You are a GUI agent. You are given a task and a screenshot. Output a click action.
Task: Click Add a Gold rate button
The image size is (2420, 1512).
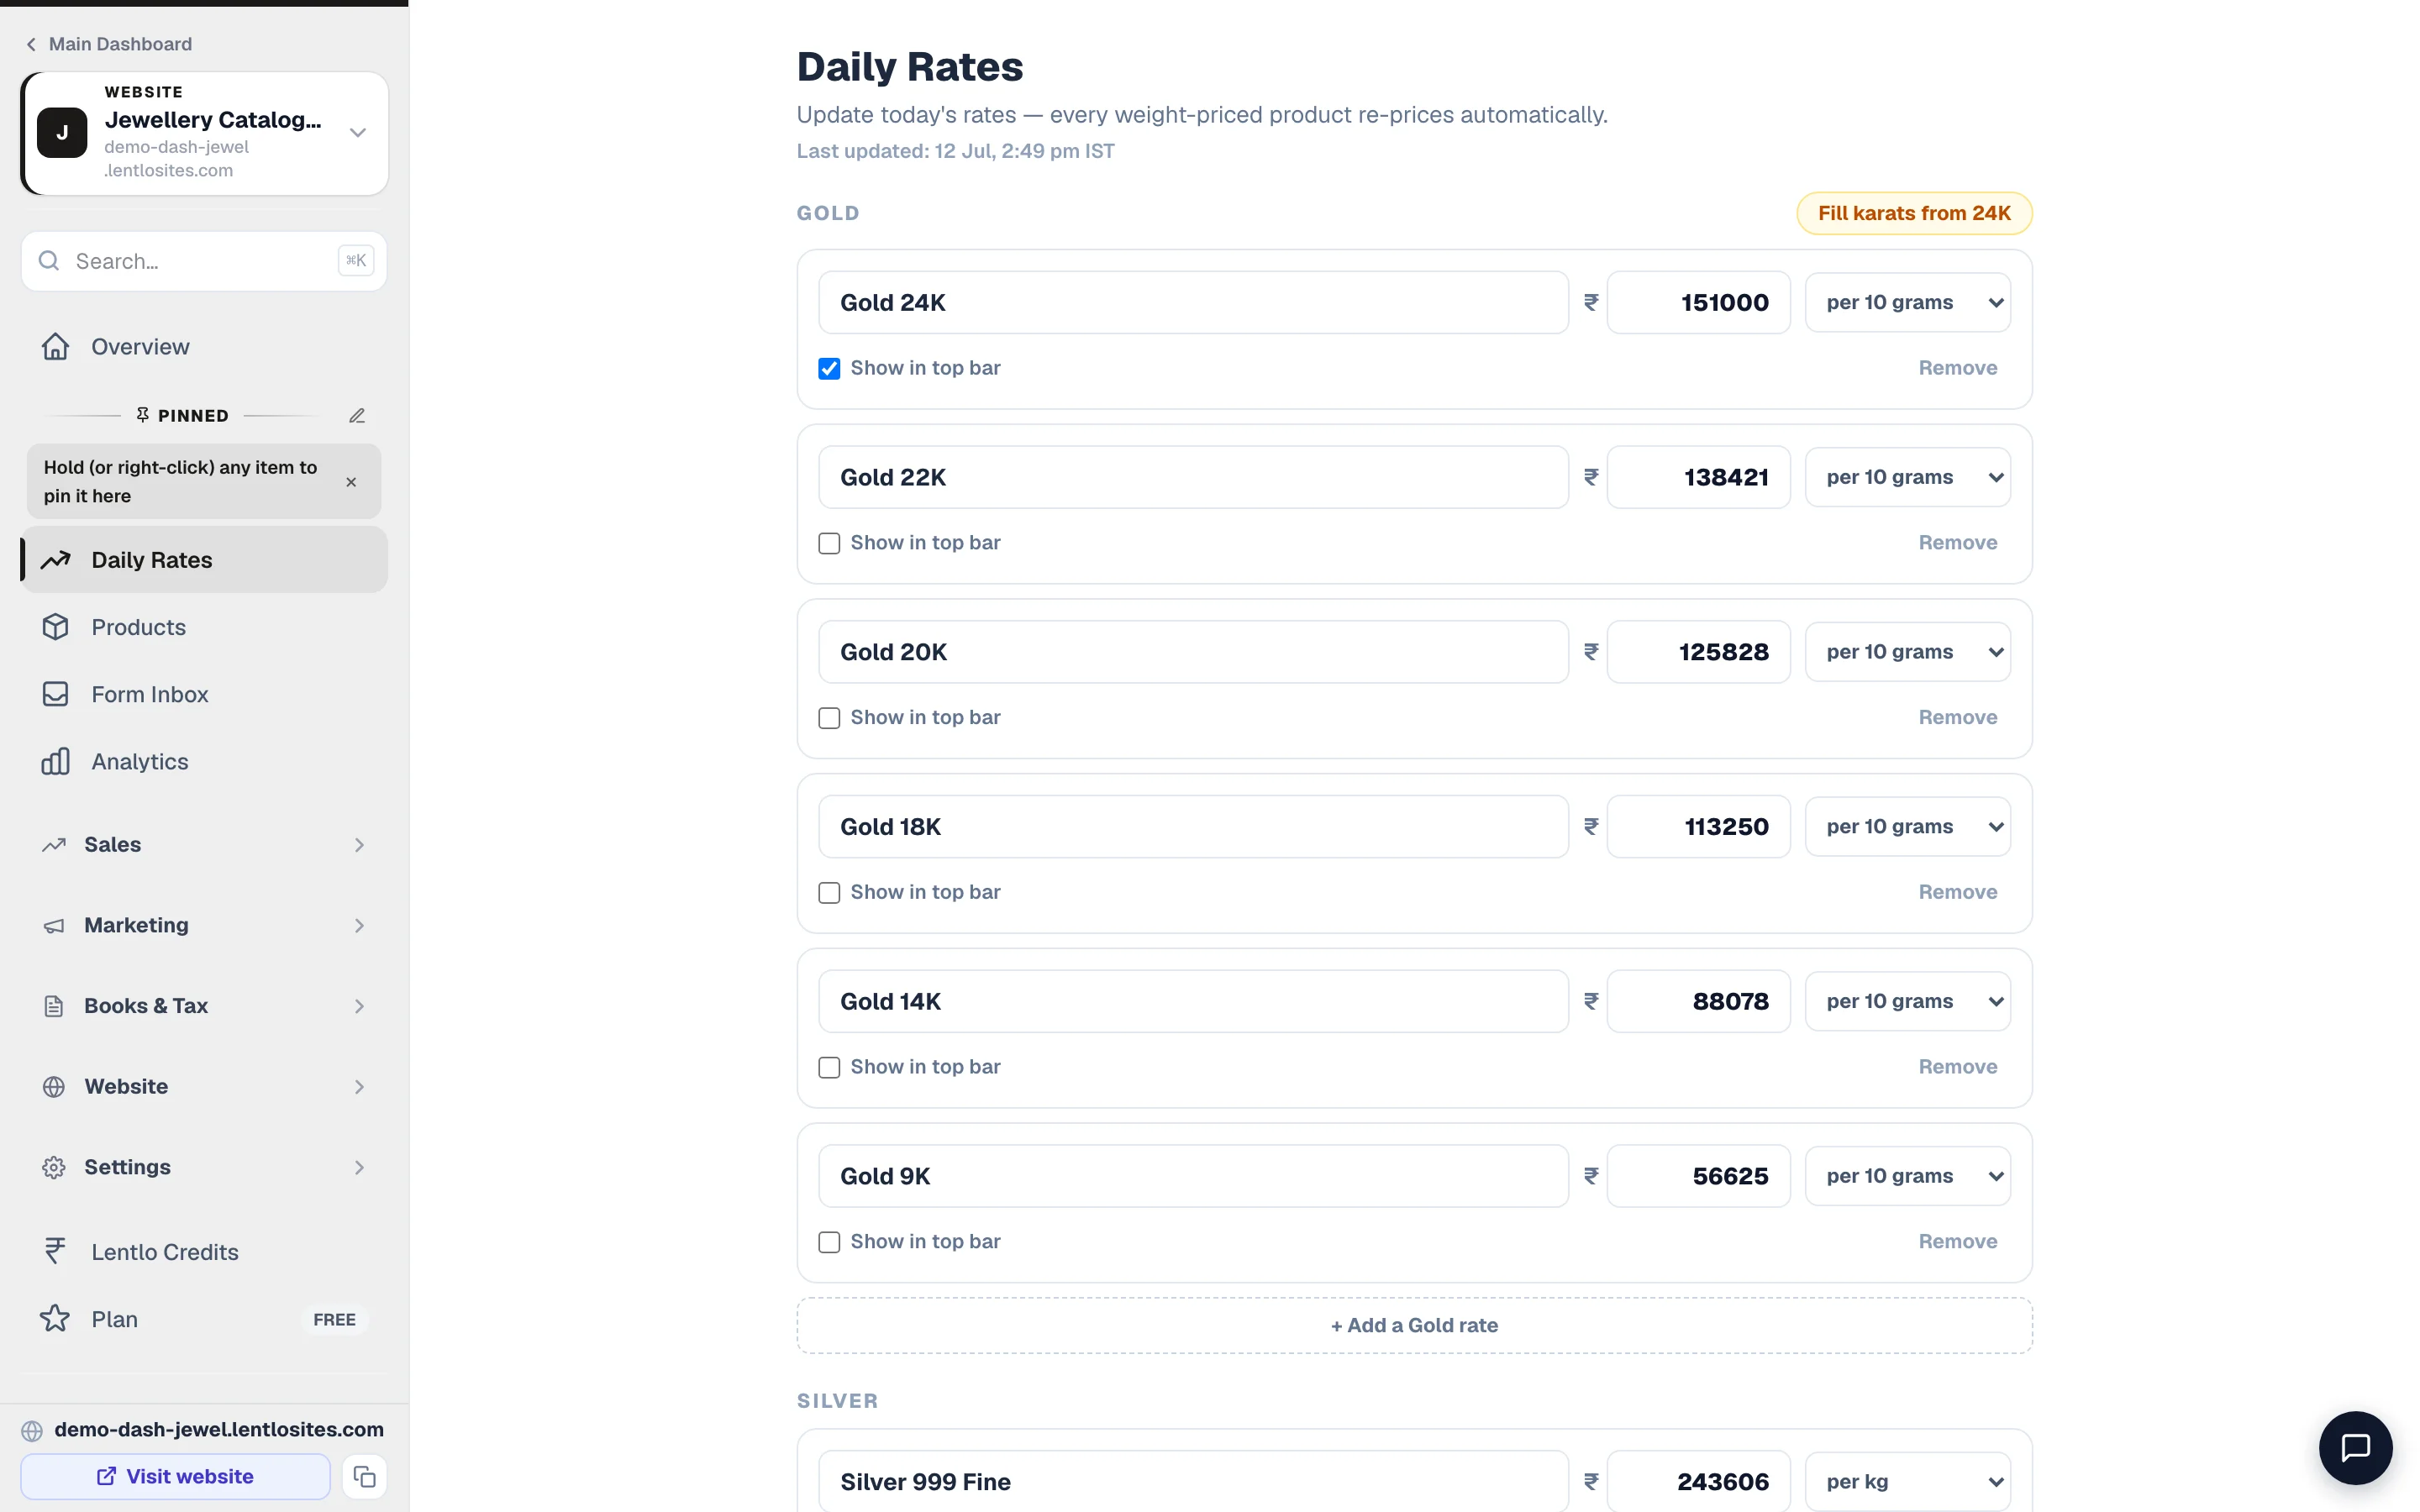(1414, 1325)
